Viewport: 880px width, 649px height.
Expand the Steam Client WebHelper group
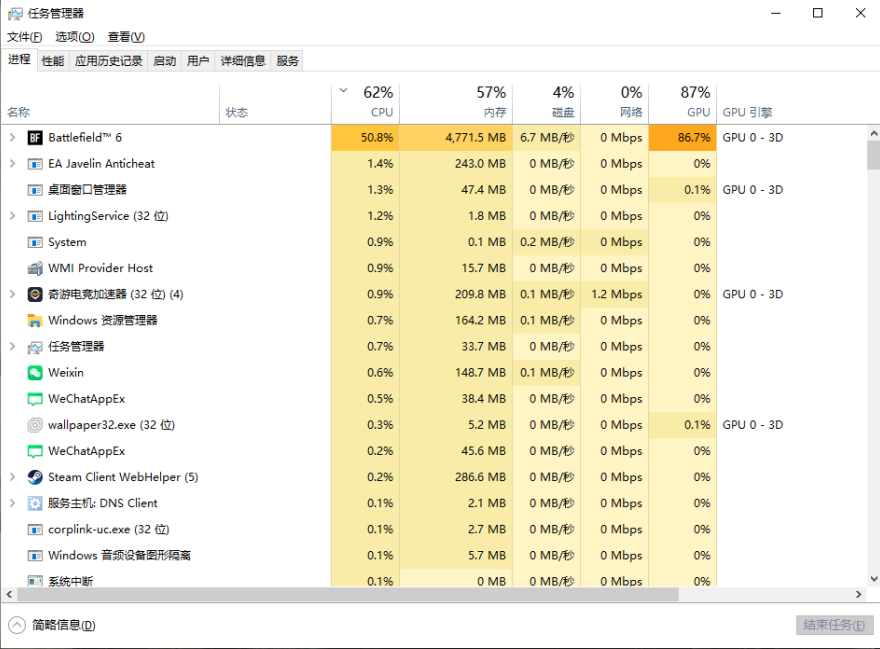click(x=12, y=477)
